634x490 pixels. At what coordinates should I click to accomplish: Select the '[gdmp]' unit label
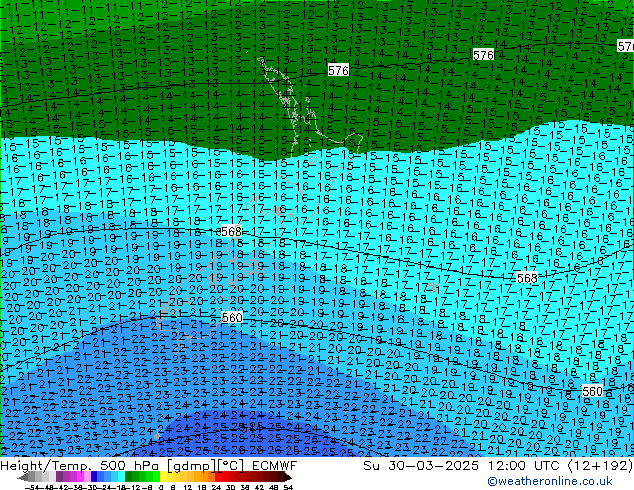190,466
